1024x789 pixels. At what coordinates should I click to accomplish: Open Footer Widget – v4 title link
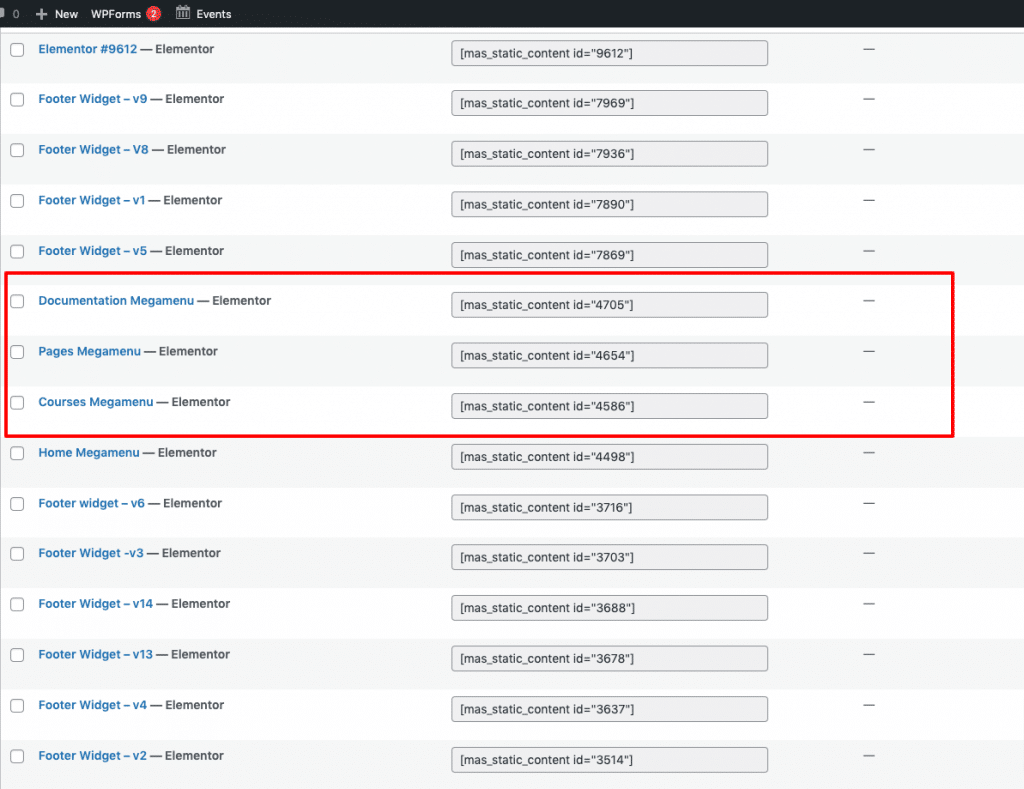(93, 705)
